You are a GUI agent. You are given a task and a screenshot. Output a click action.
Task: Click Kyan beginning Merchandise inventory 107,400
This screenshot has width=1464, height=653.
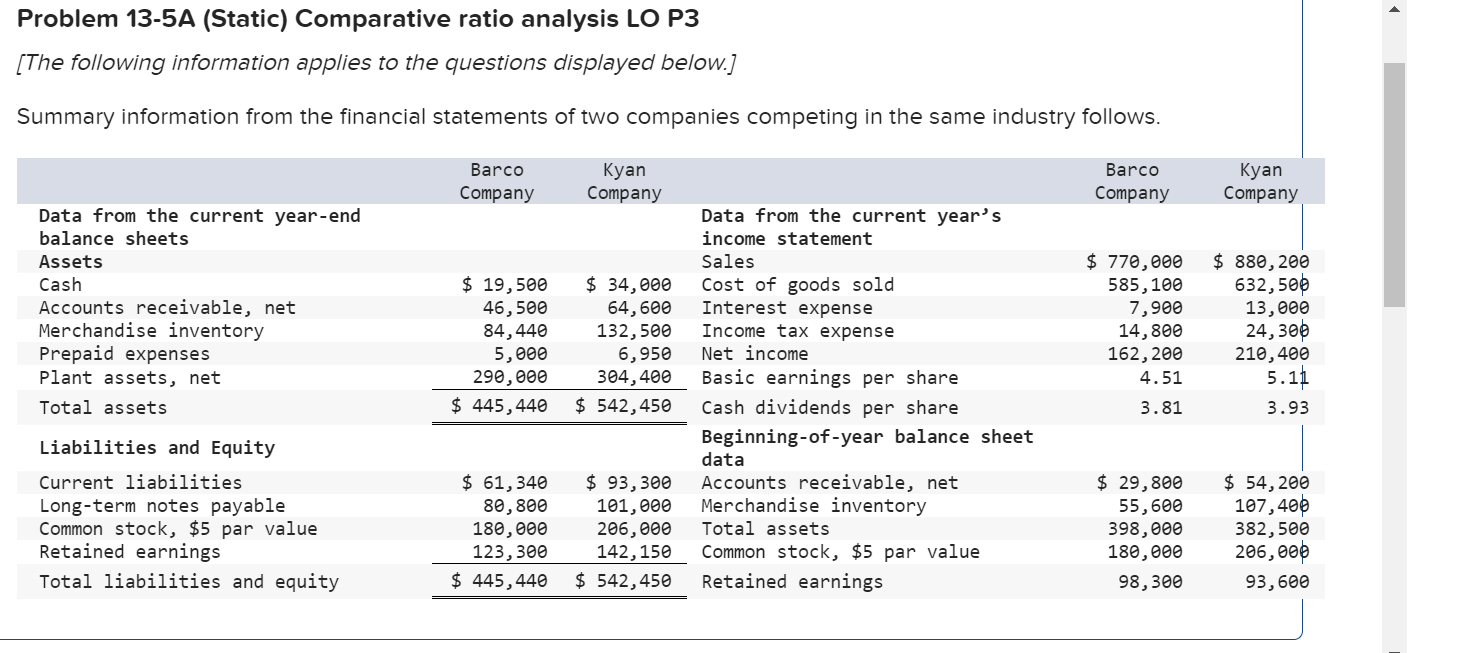click(x=1272, y=506)
